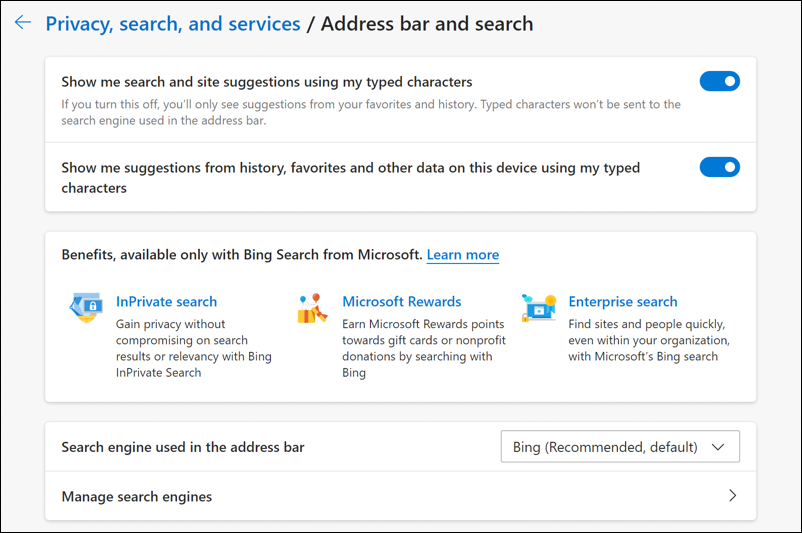This screenshot has height=533, width=802.
Task: Open Privacy, search, and services breadcrumb
Action: pyautogui.click(x=173, y=24)
